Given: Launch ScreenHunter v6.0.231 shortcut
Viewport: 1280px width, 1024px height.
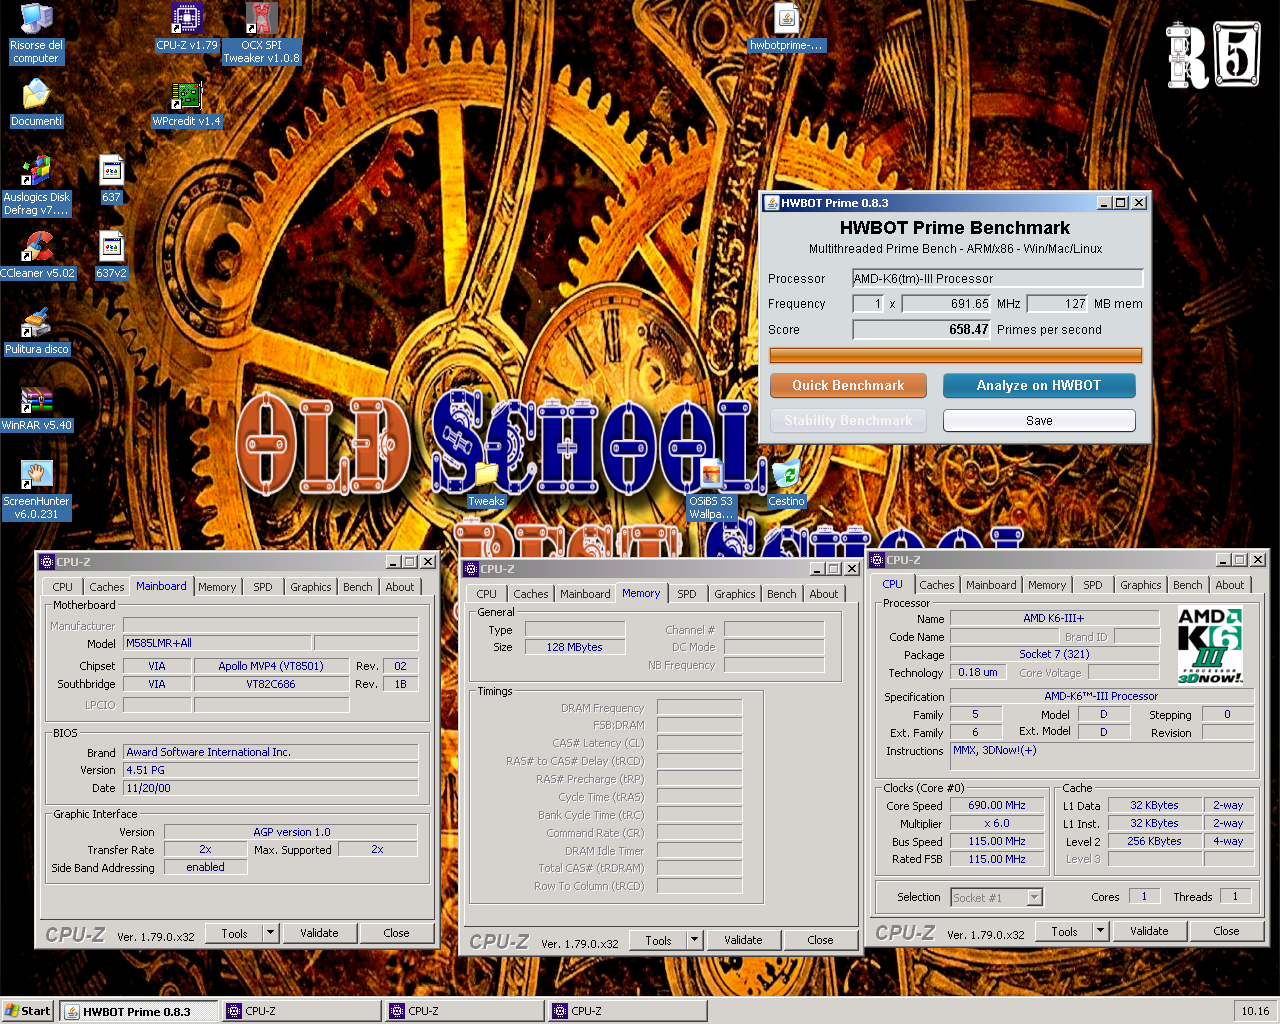Looking at the screenshot, I should (36, 490).
